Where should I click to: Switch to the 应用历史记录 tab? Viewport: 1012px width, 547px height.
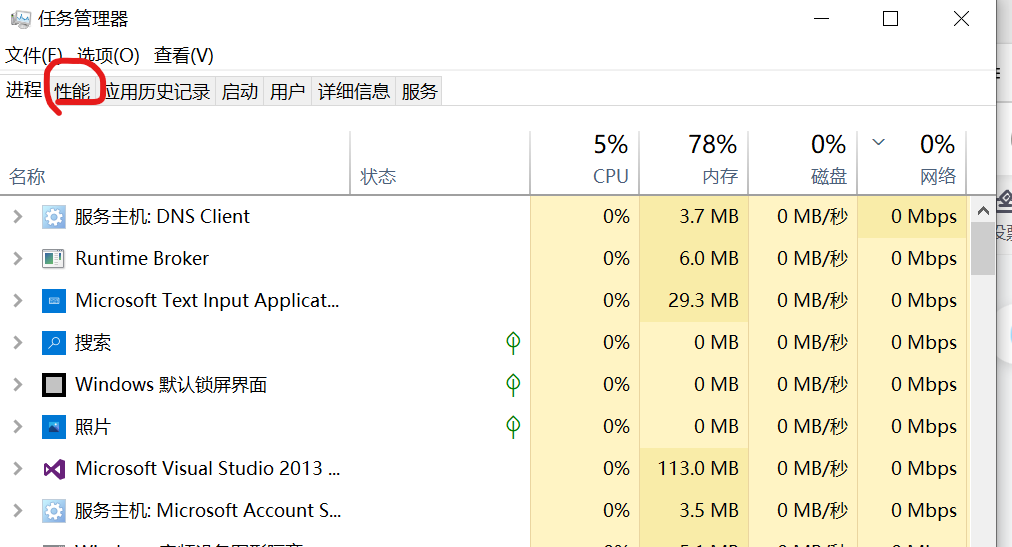[x=157, y=92]
